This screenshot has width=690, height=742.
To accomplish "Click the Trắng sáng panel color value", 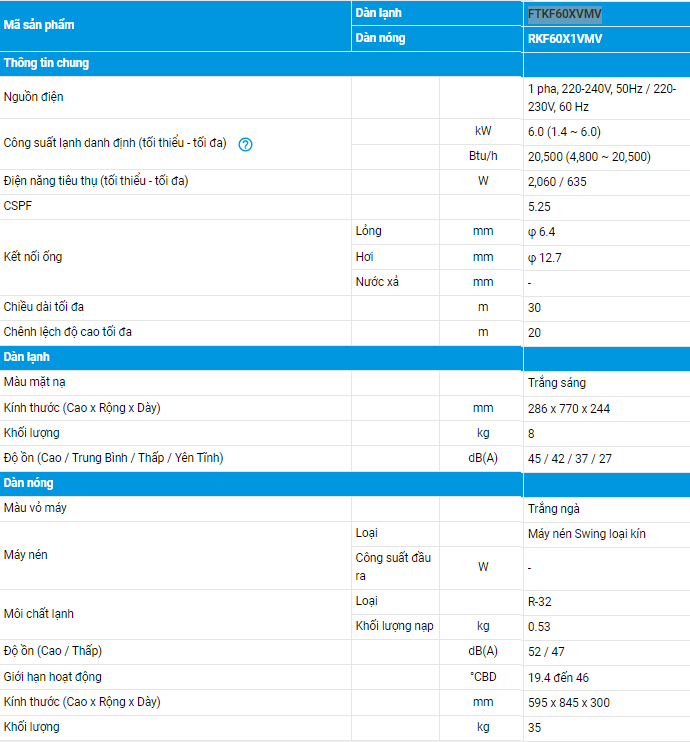I will (x=557, y=383).
